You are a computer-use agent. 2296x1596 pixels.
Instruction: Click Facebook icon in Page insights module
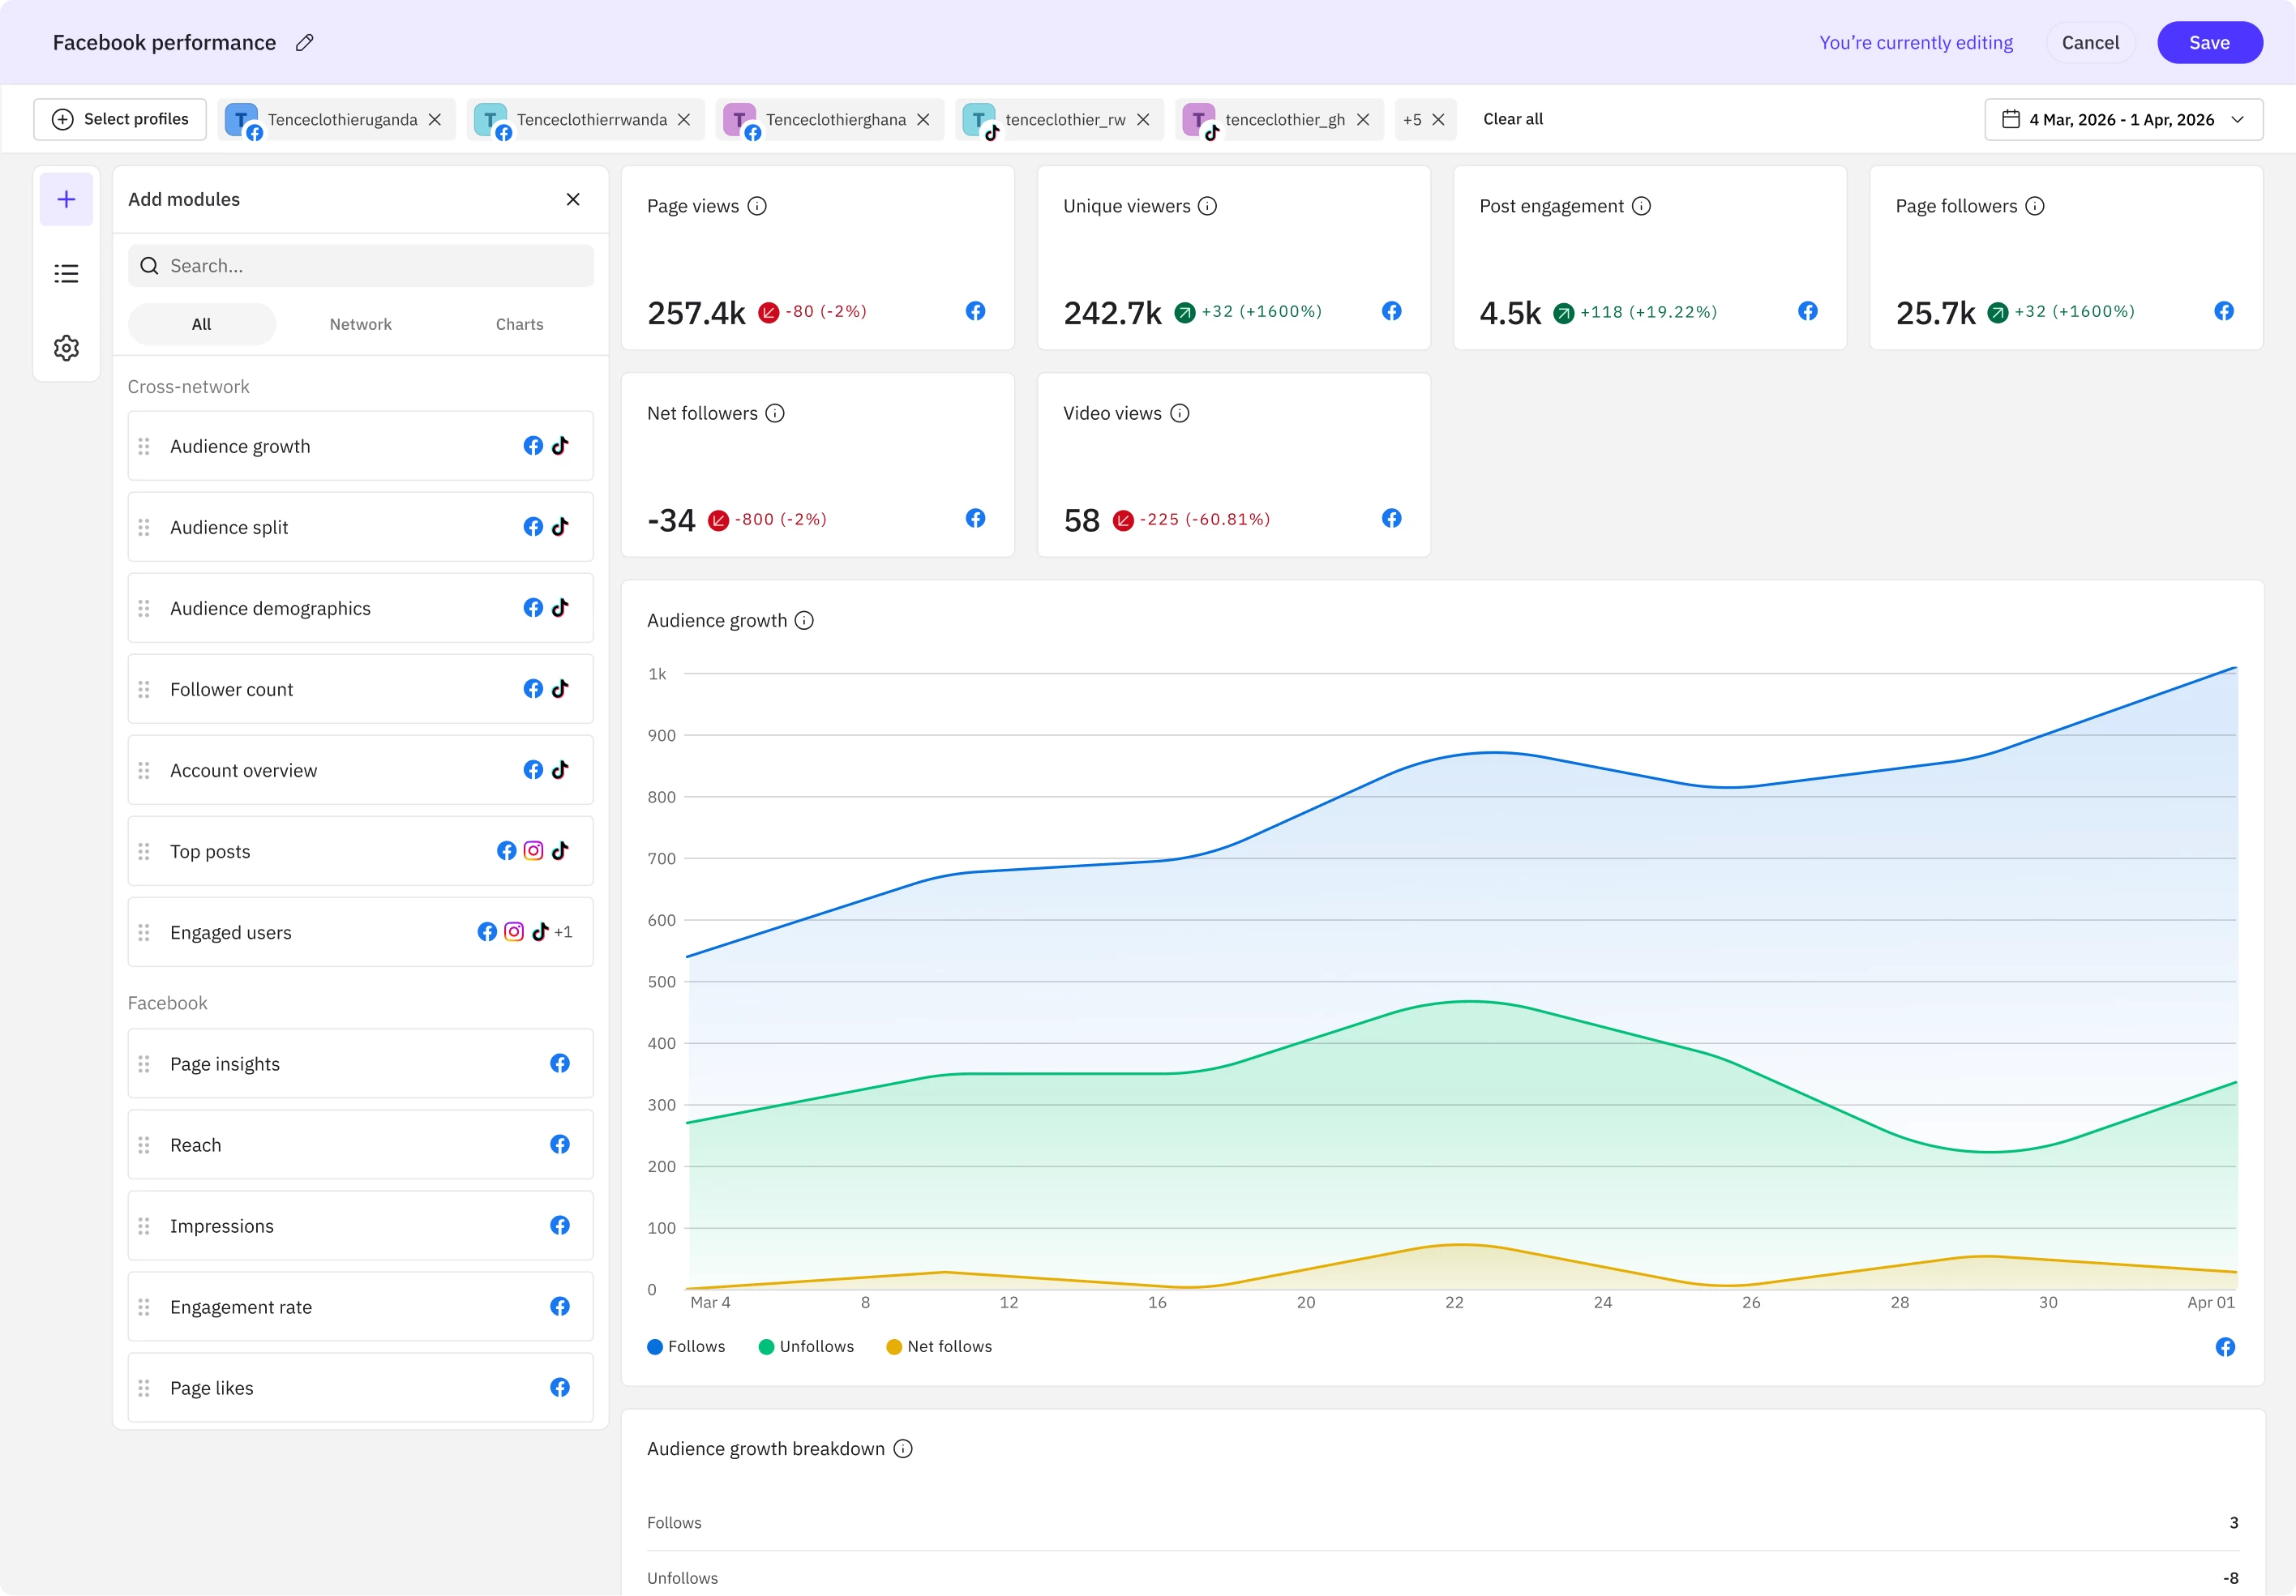click(560, 1063)
